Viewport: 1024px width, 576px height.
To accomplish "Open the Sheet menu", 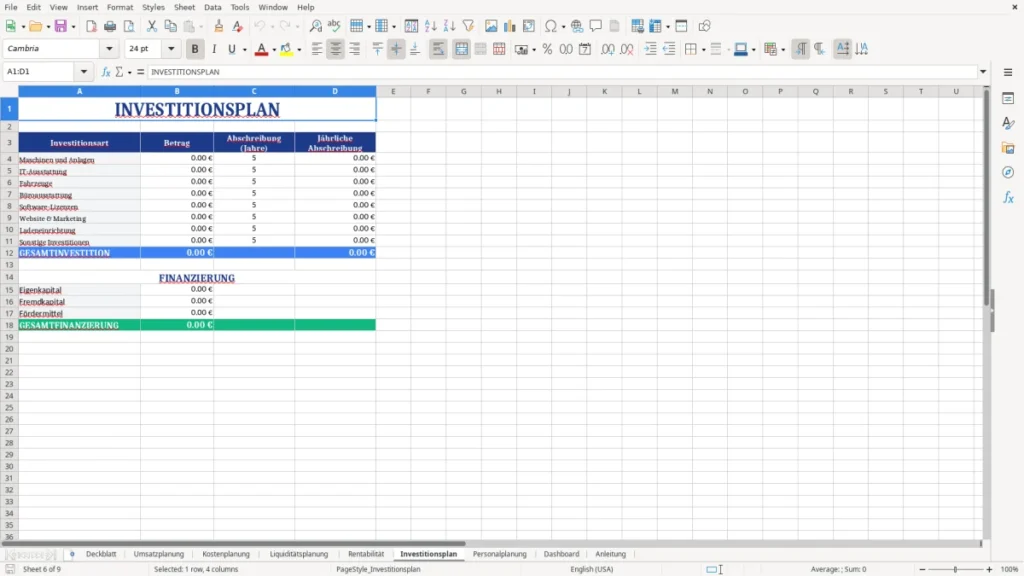I will pos(184,7).
